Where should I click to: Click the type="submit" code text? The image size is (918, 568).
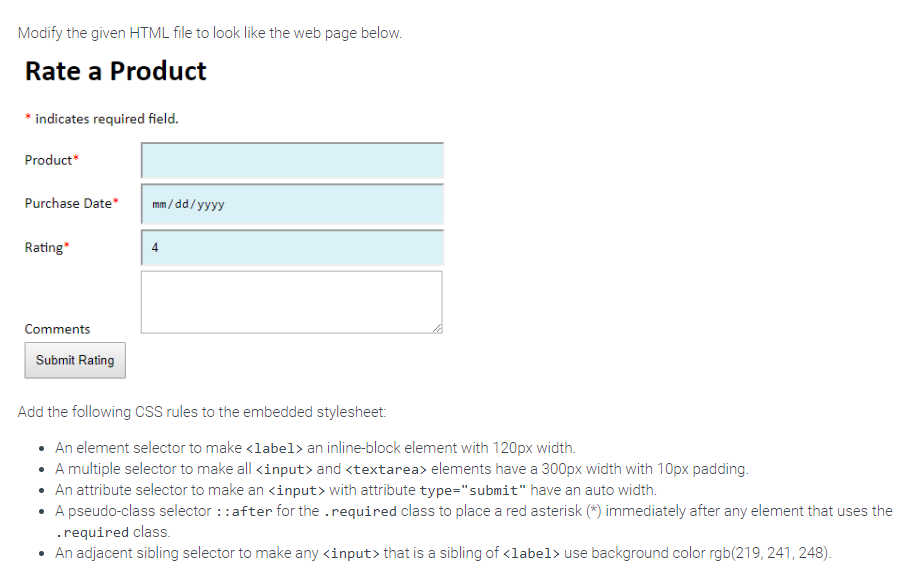coord(472,491)
